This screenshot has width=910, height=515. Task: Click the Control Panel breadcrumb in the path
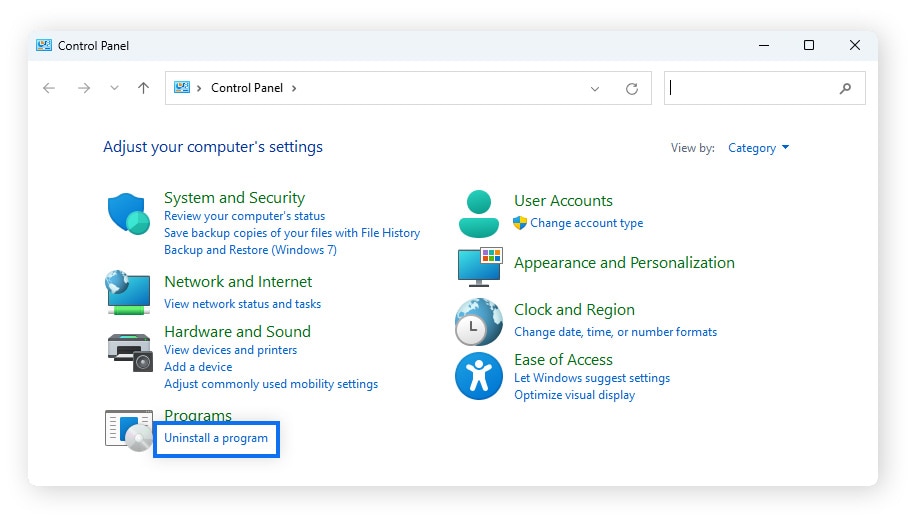tap(247, 88)
